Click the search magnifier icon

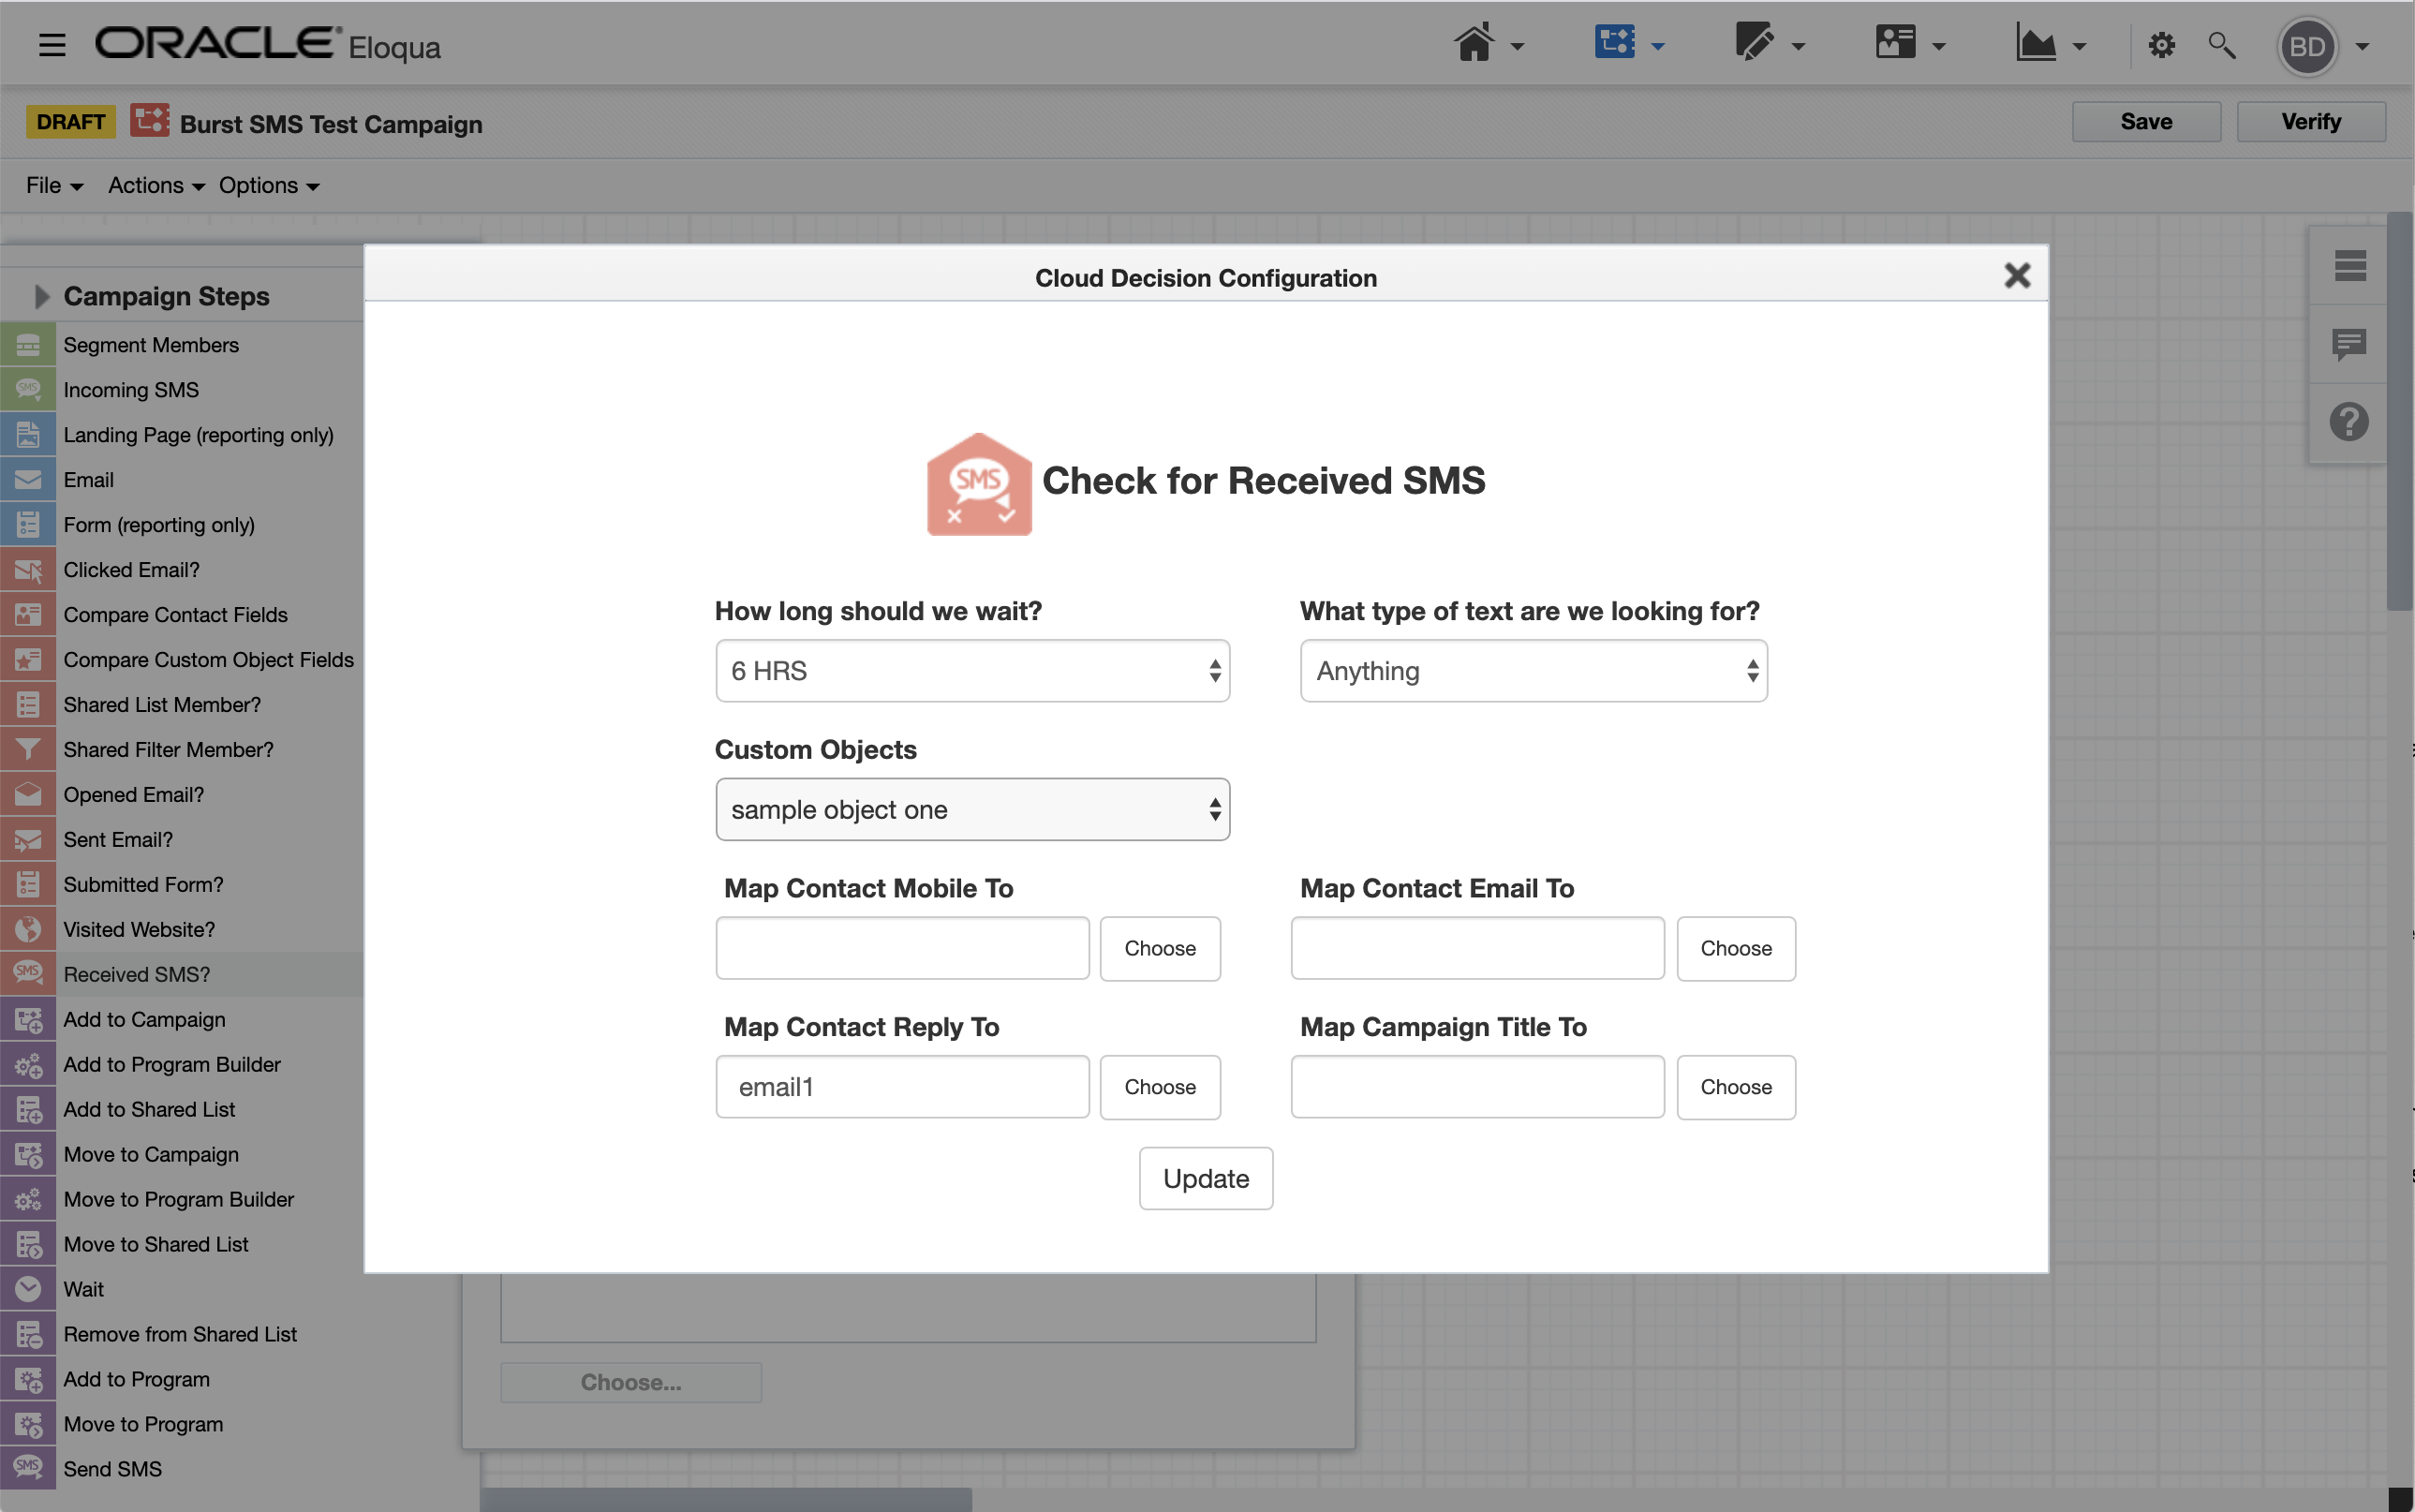2221,45
